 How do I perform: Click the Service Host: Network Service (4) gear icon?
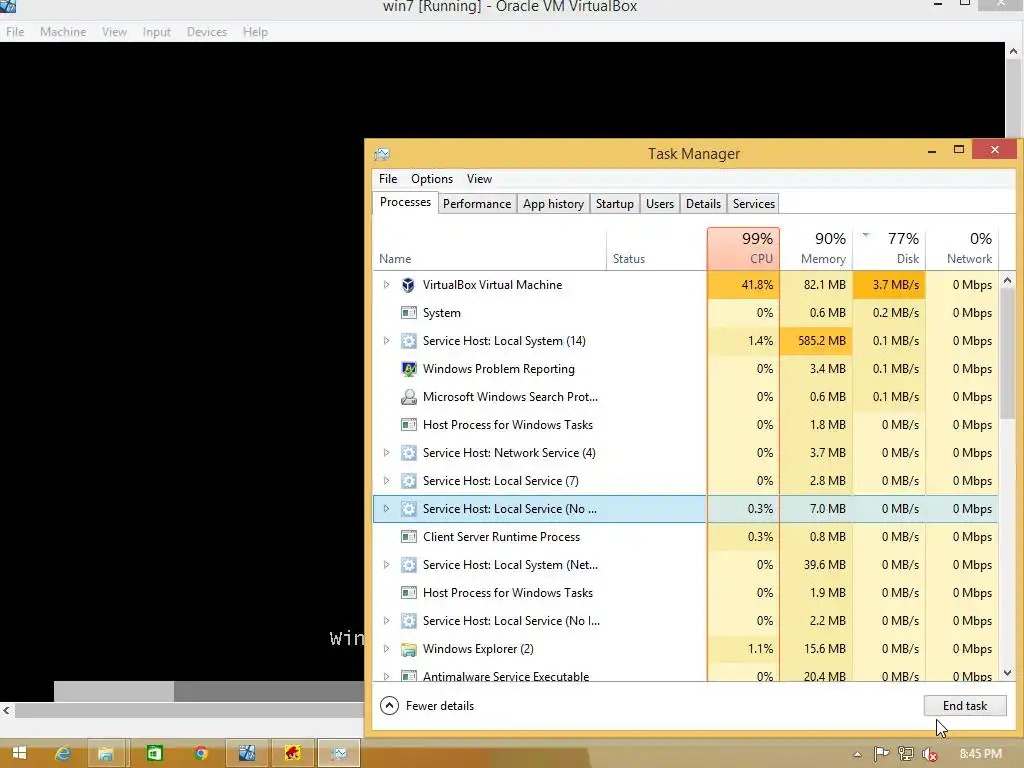pyautogui.click(x=408, y=453)
